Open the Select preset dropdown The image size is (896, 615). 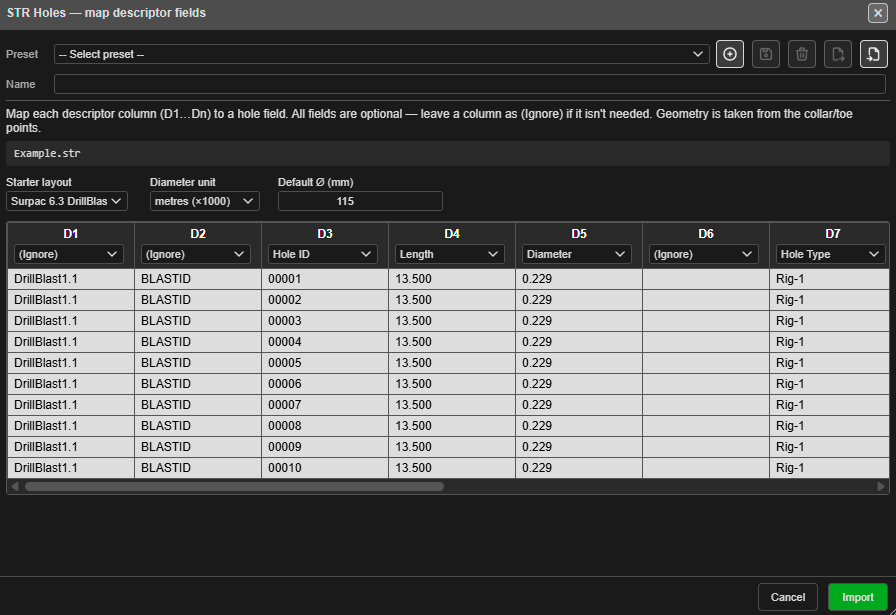tap(382, 54)
